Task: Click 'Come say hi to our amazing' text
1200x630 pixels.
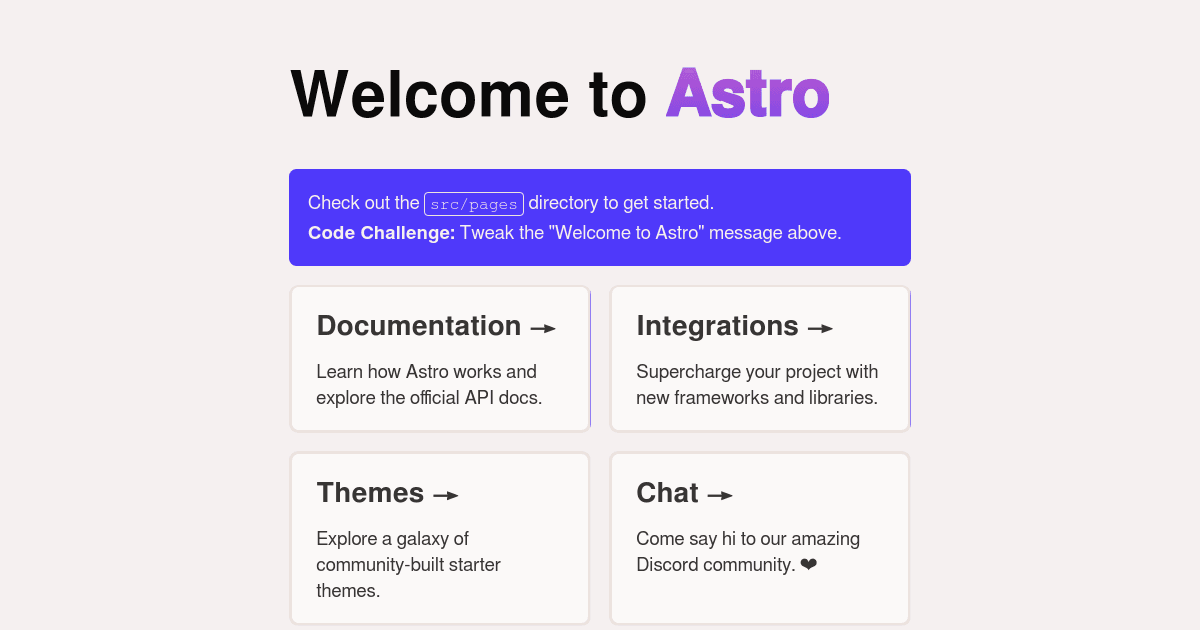Action: [748, 539]
